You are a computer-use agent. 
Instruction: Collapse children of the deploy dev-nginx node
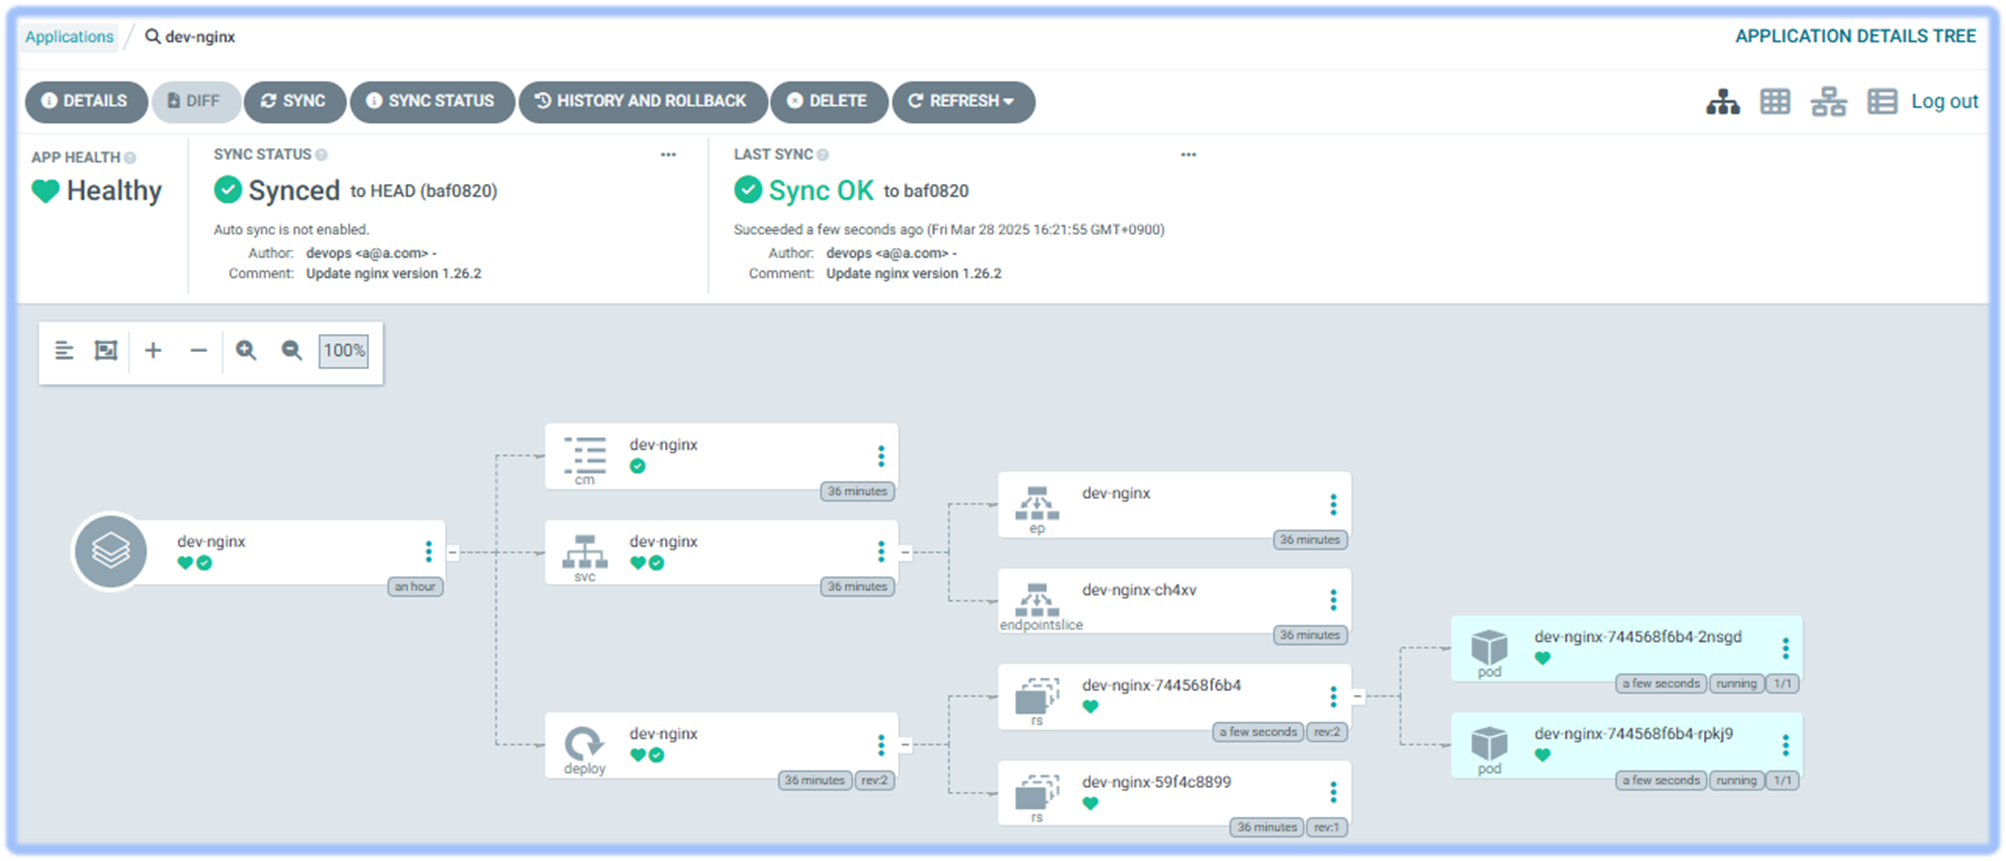905,744
